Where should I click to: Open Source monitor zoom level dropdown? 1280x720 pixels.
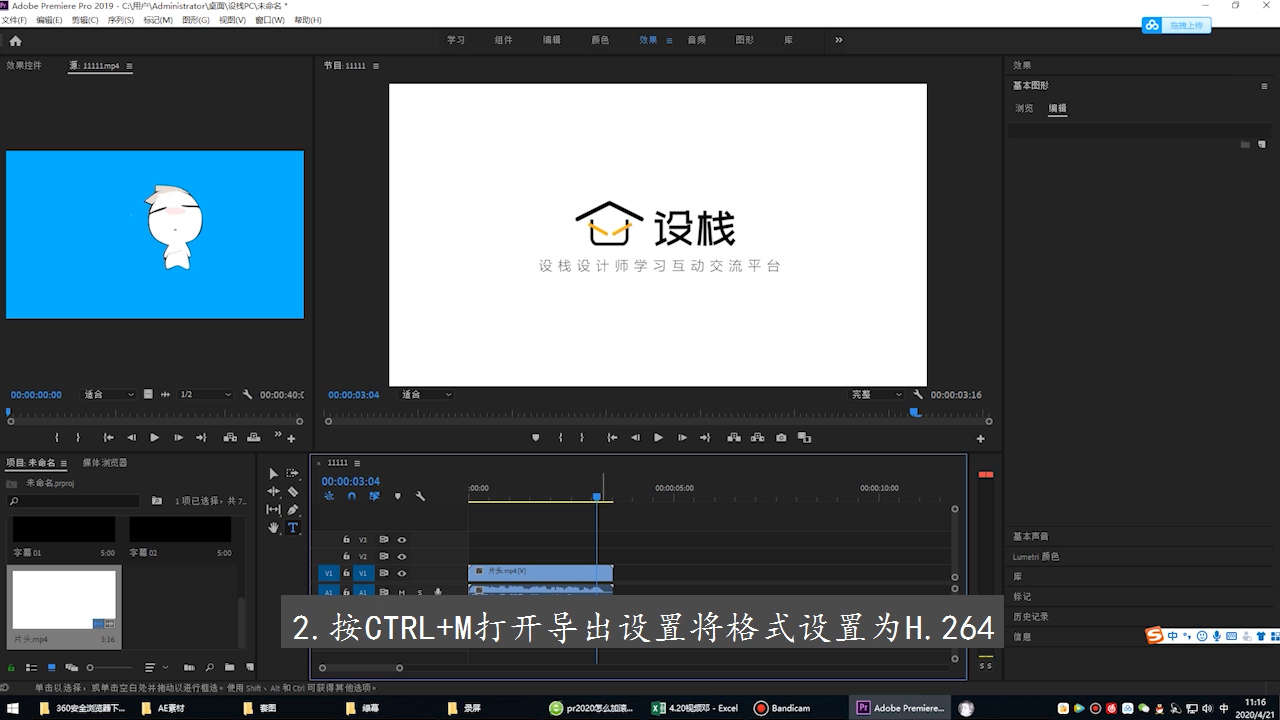(109, 394)
